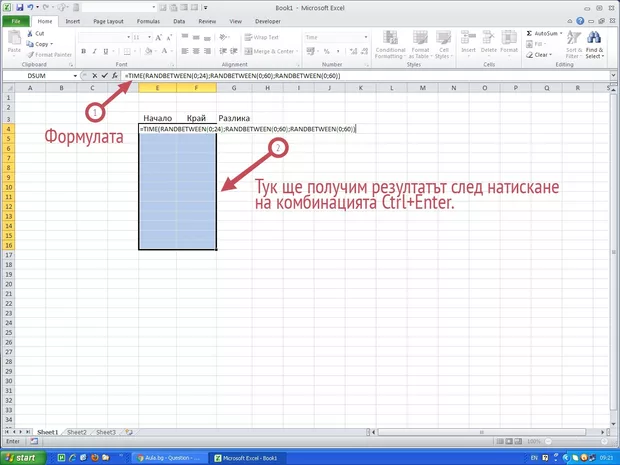Click the Center alignment icon
Image resolution: width=620 pixels, height=465 pixels.
click(196, 51)
